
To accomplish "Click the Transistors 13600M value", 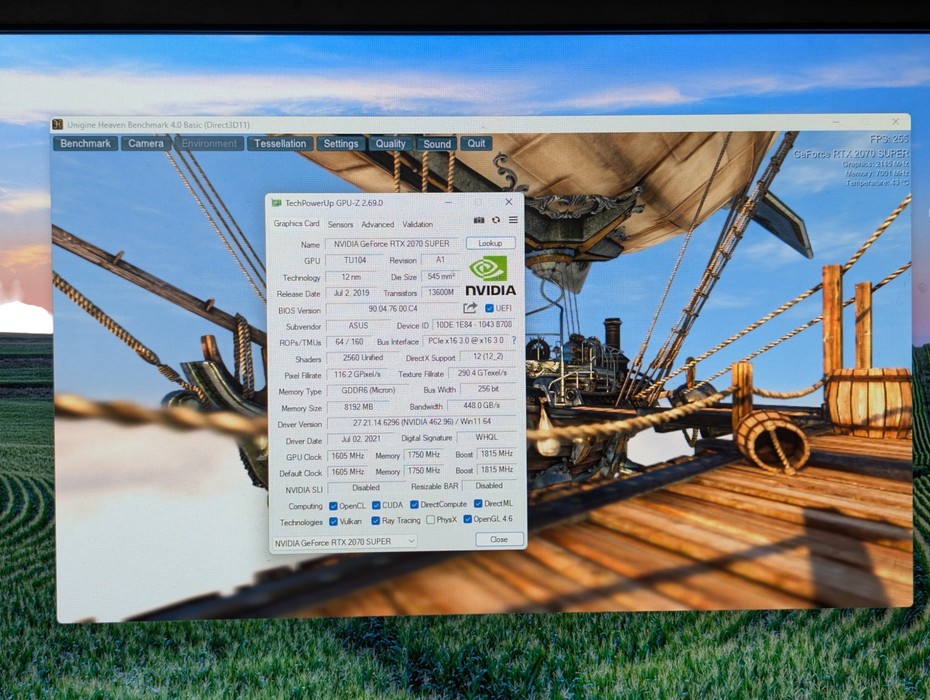I will [441, 292].
